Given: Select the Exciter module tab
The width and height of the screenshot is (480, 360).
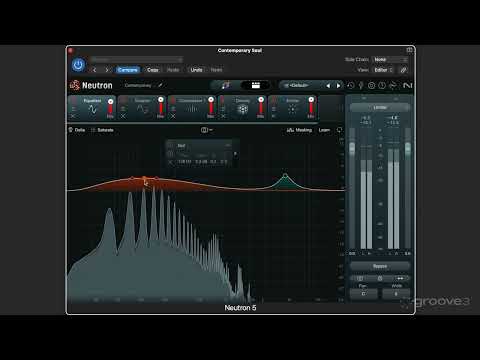Looking at the screenshot, I should 292,107.
